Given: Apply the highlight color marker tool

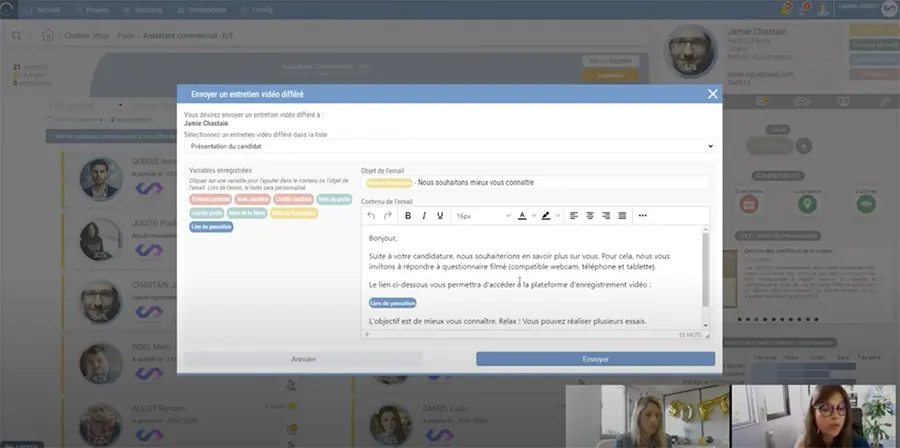Looking at the screenshot, I should coord(546,216).
